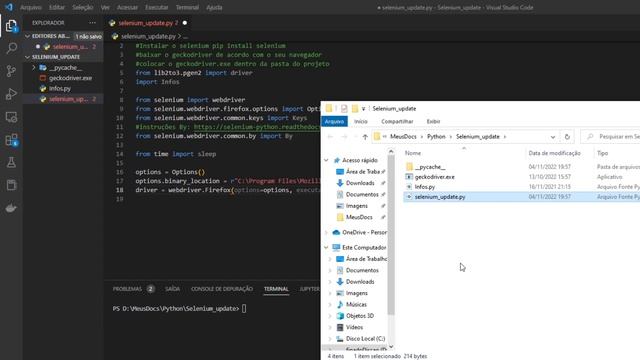640x360 pixels.
Task: Open the Docker whale icon view
Action: [x=11, y=208]
